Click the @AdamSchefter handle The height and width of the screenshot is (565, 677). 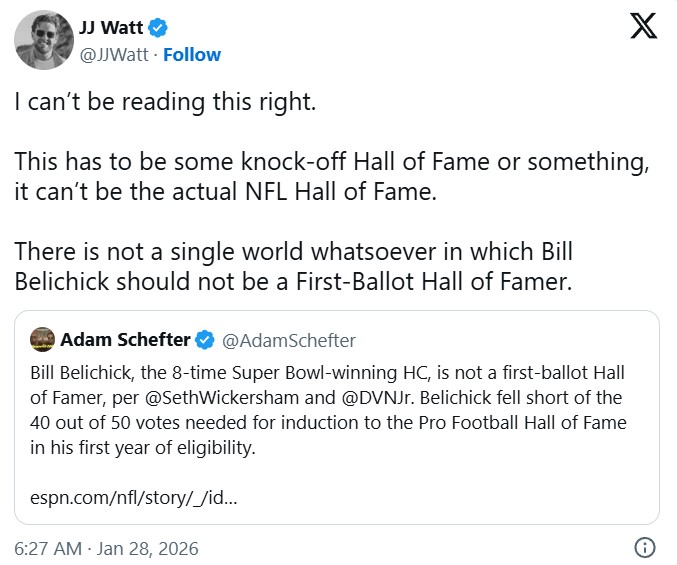pyautogui.click(x=288, y=340)
